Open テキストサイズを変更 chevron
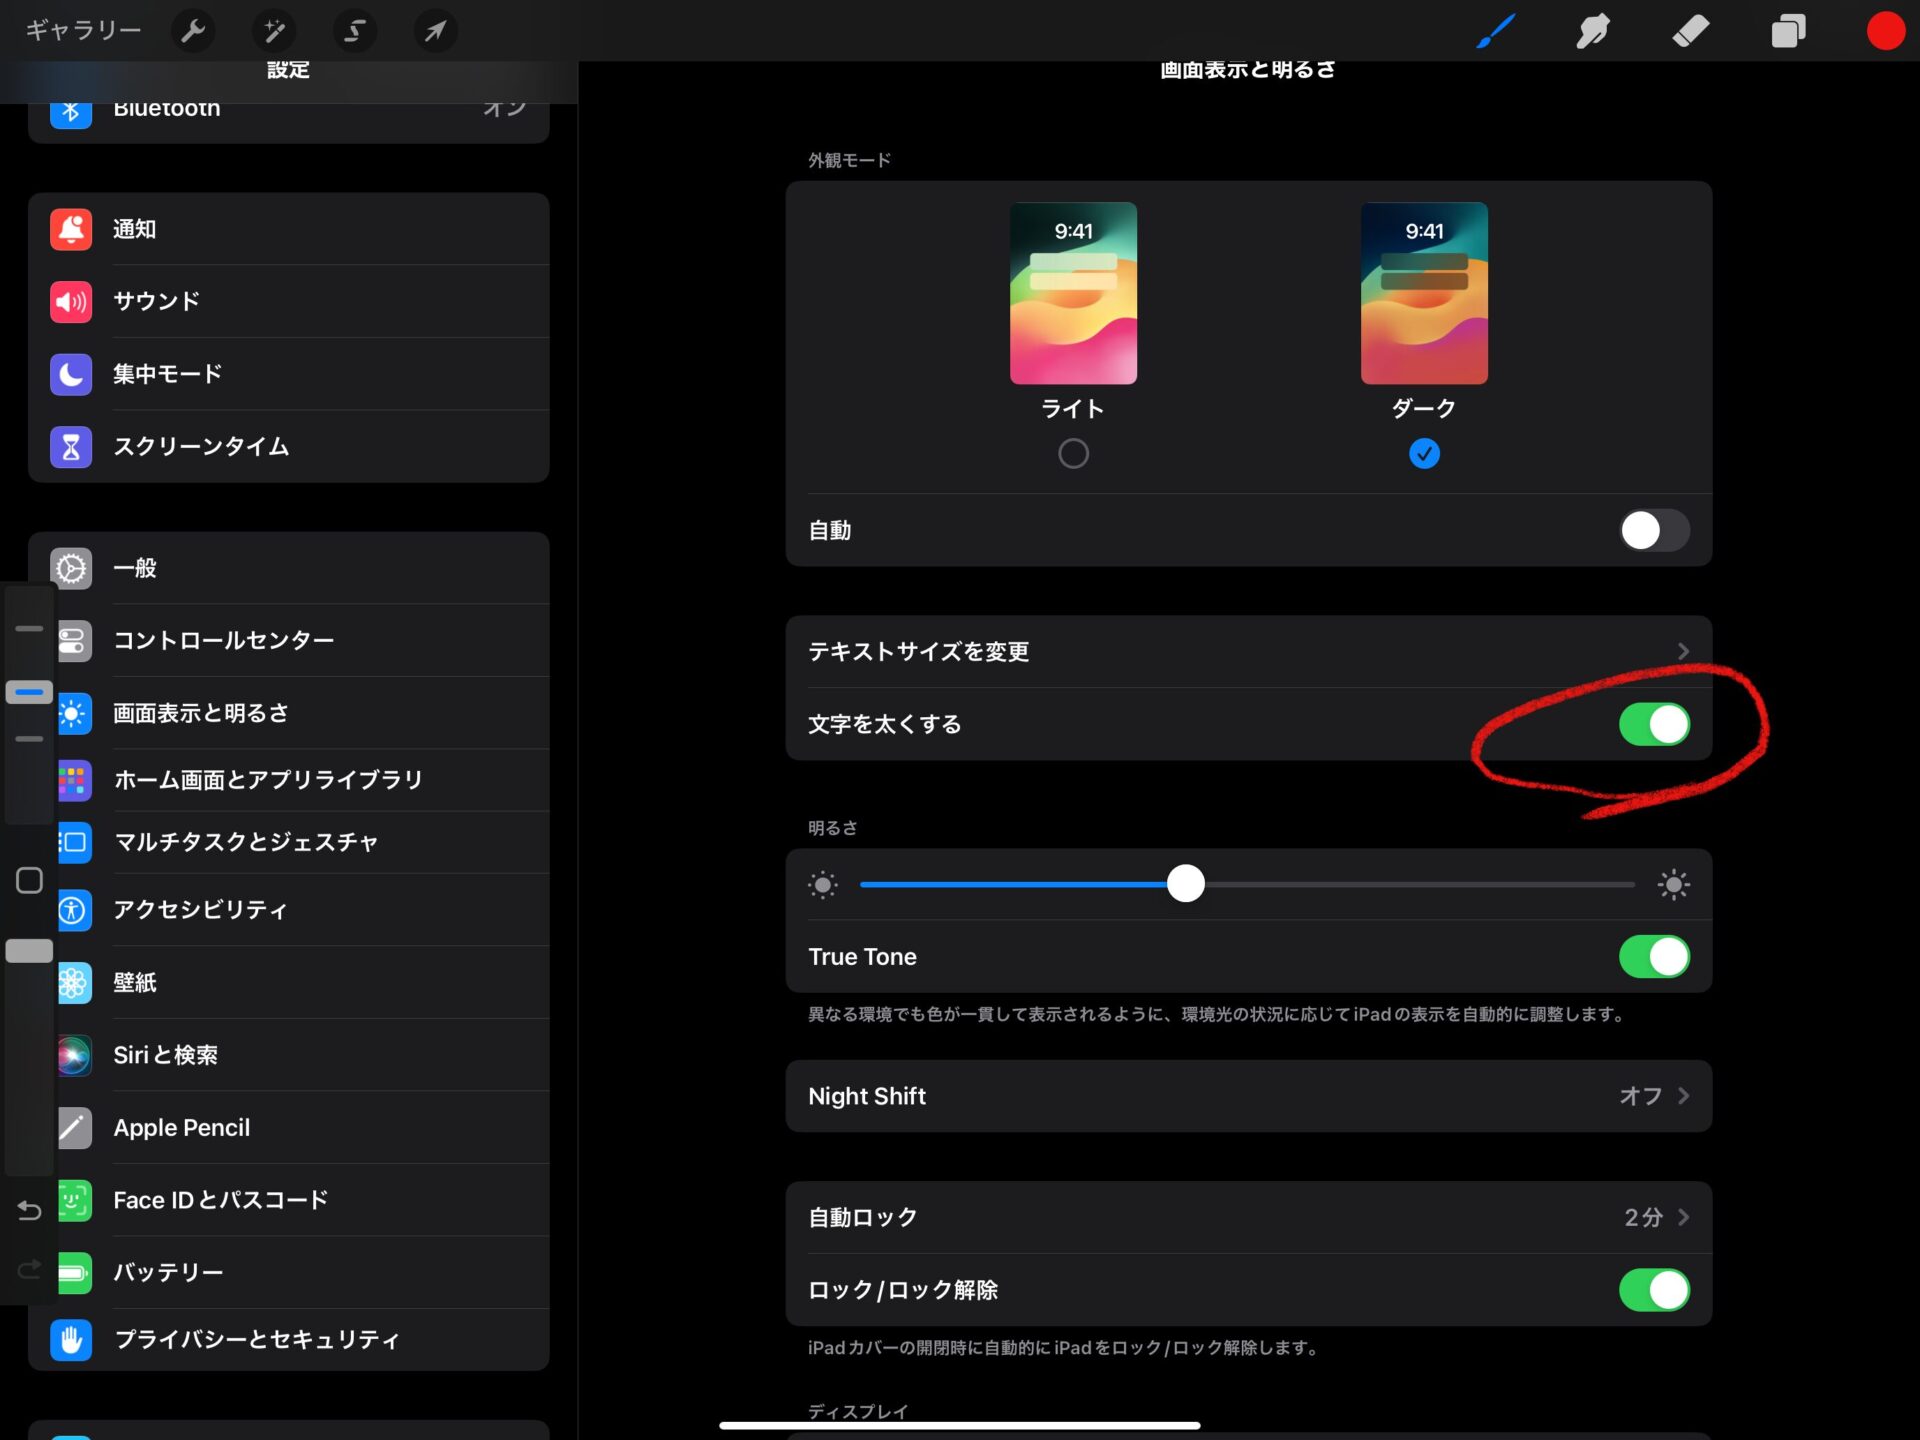1920x1440 pixels. click(1683, 651)
